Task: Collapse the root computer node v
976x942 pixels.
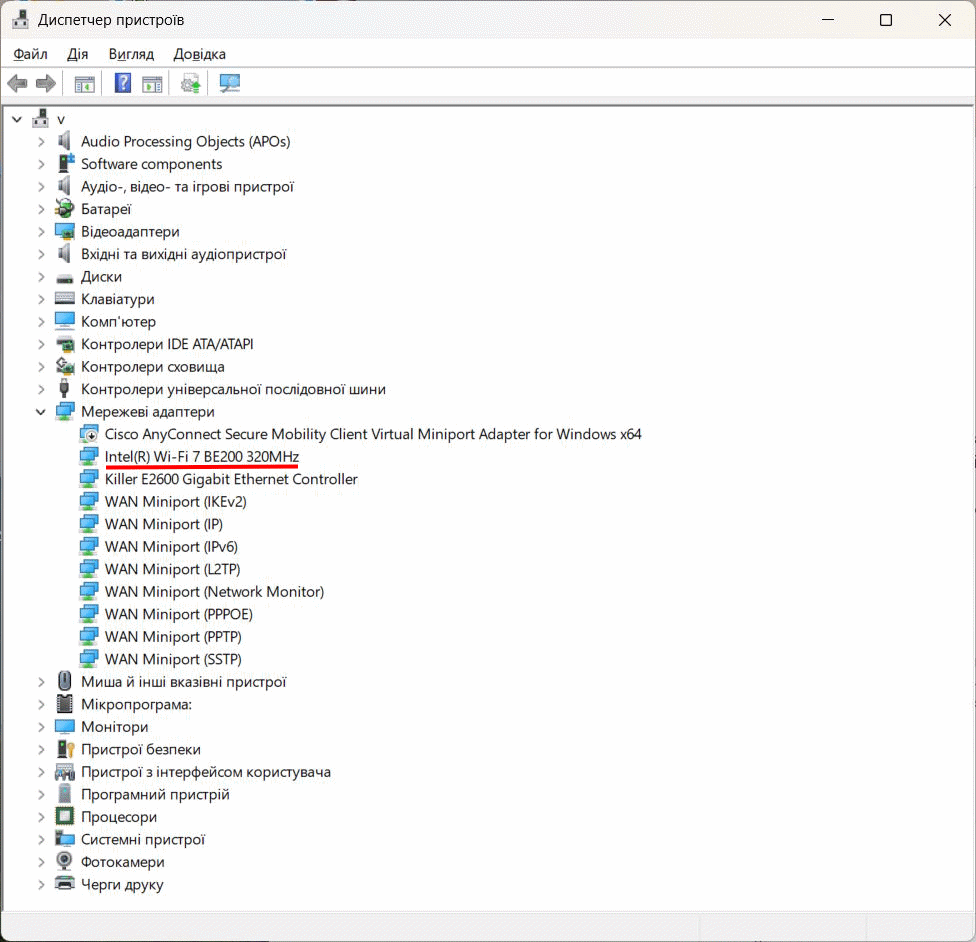Action: (17, 119)
